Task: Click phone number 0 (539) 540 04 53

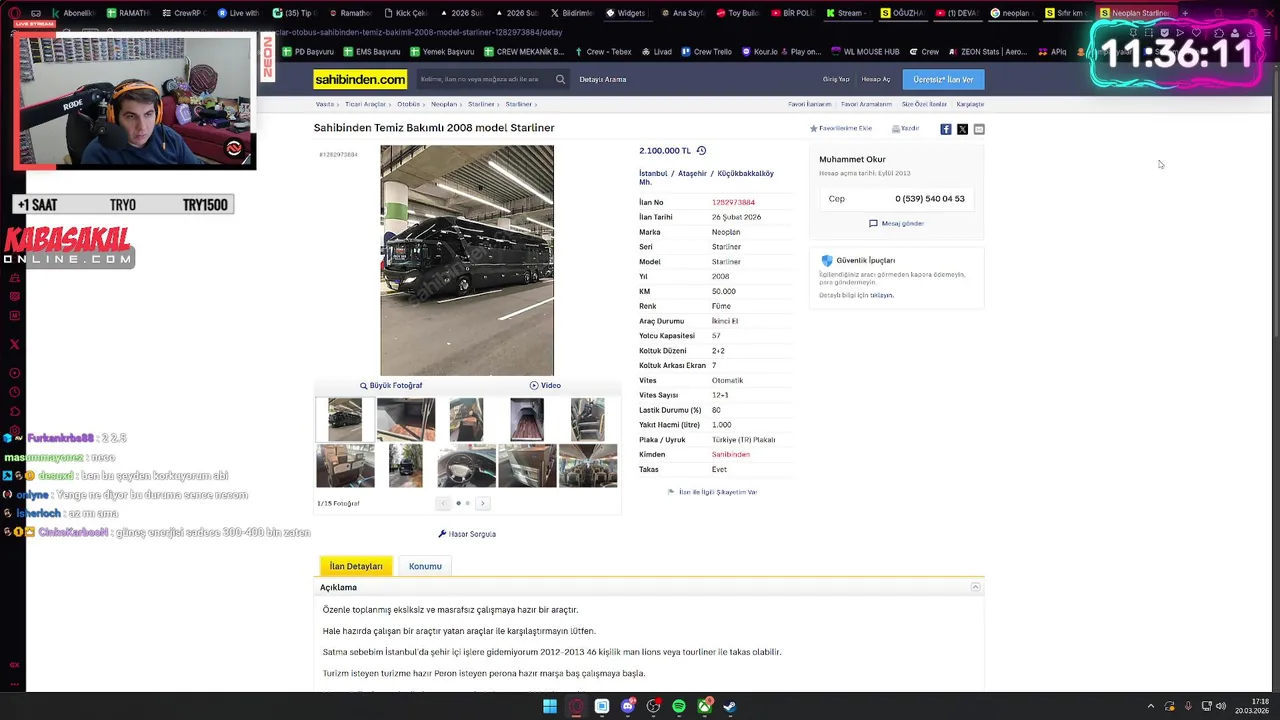Action: [930, 198]
